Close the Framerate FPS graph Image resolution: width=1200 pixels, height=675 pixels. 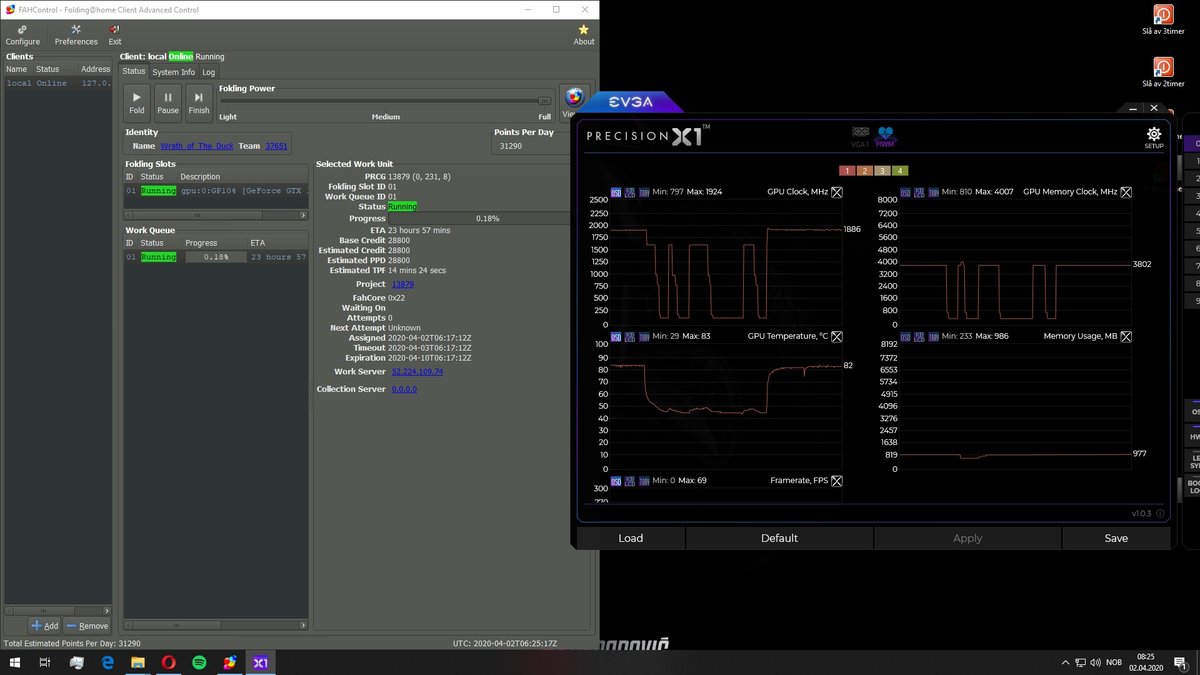pos(837,481)
